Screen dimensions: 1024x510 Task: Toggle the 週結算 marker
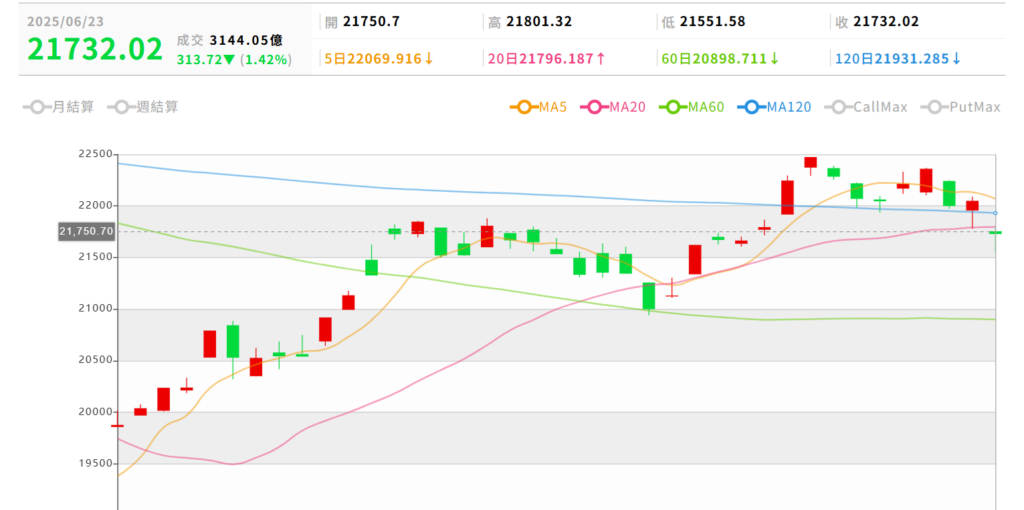click(x=143, y=107)
